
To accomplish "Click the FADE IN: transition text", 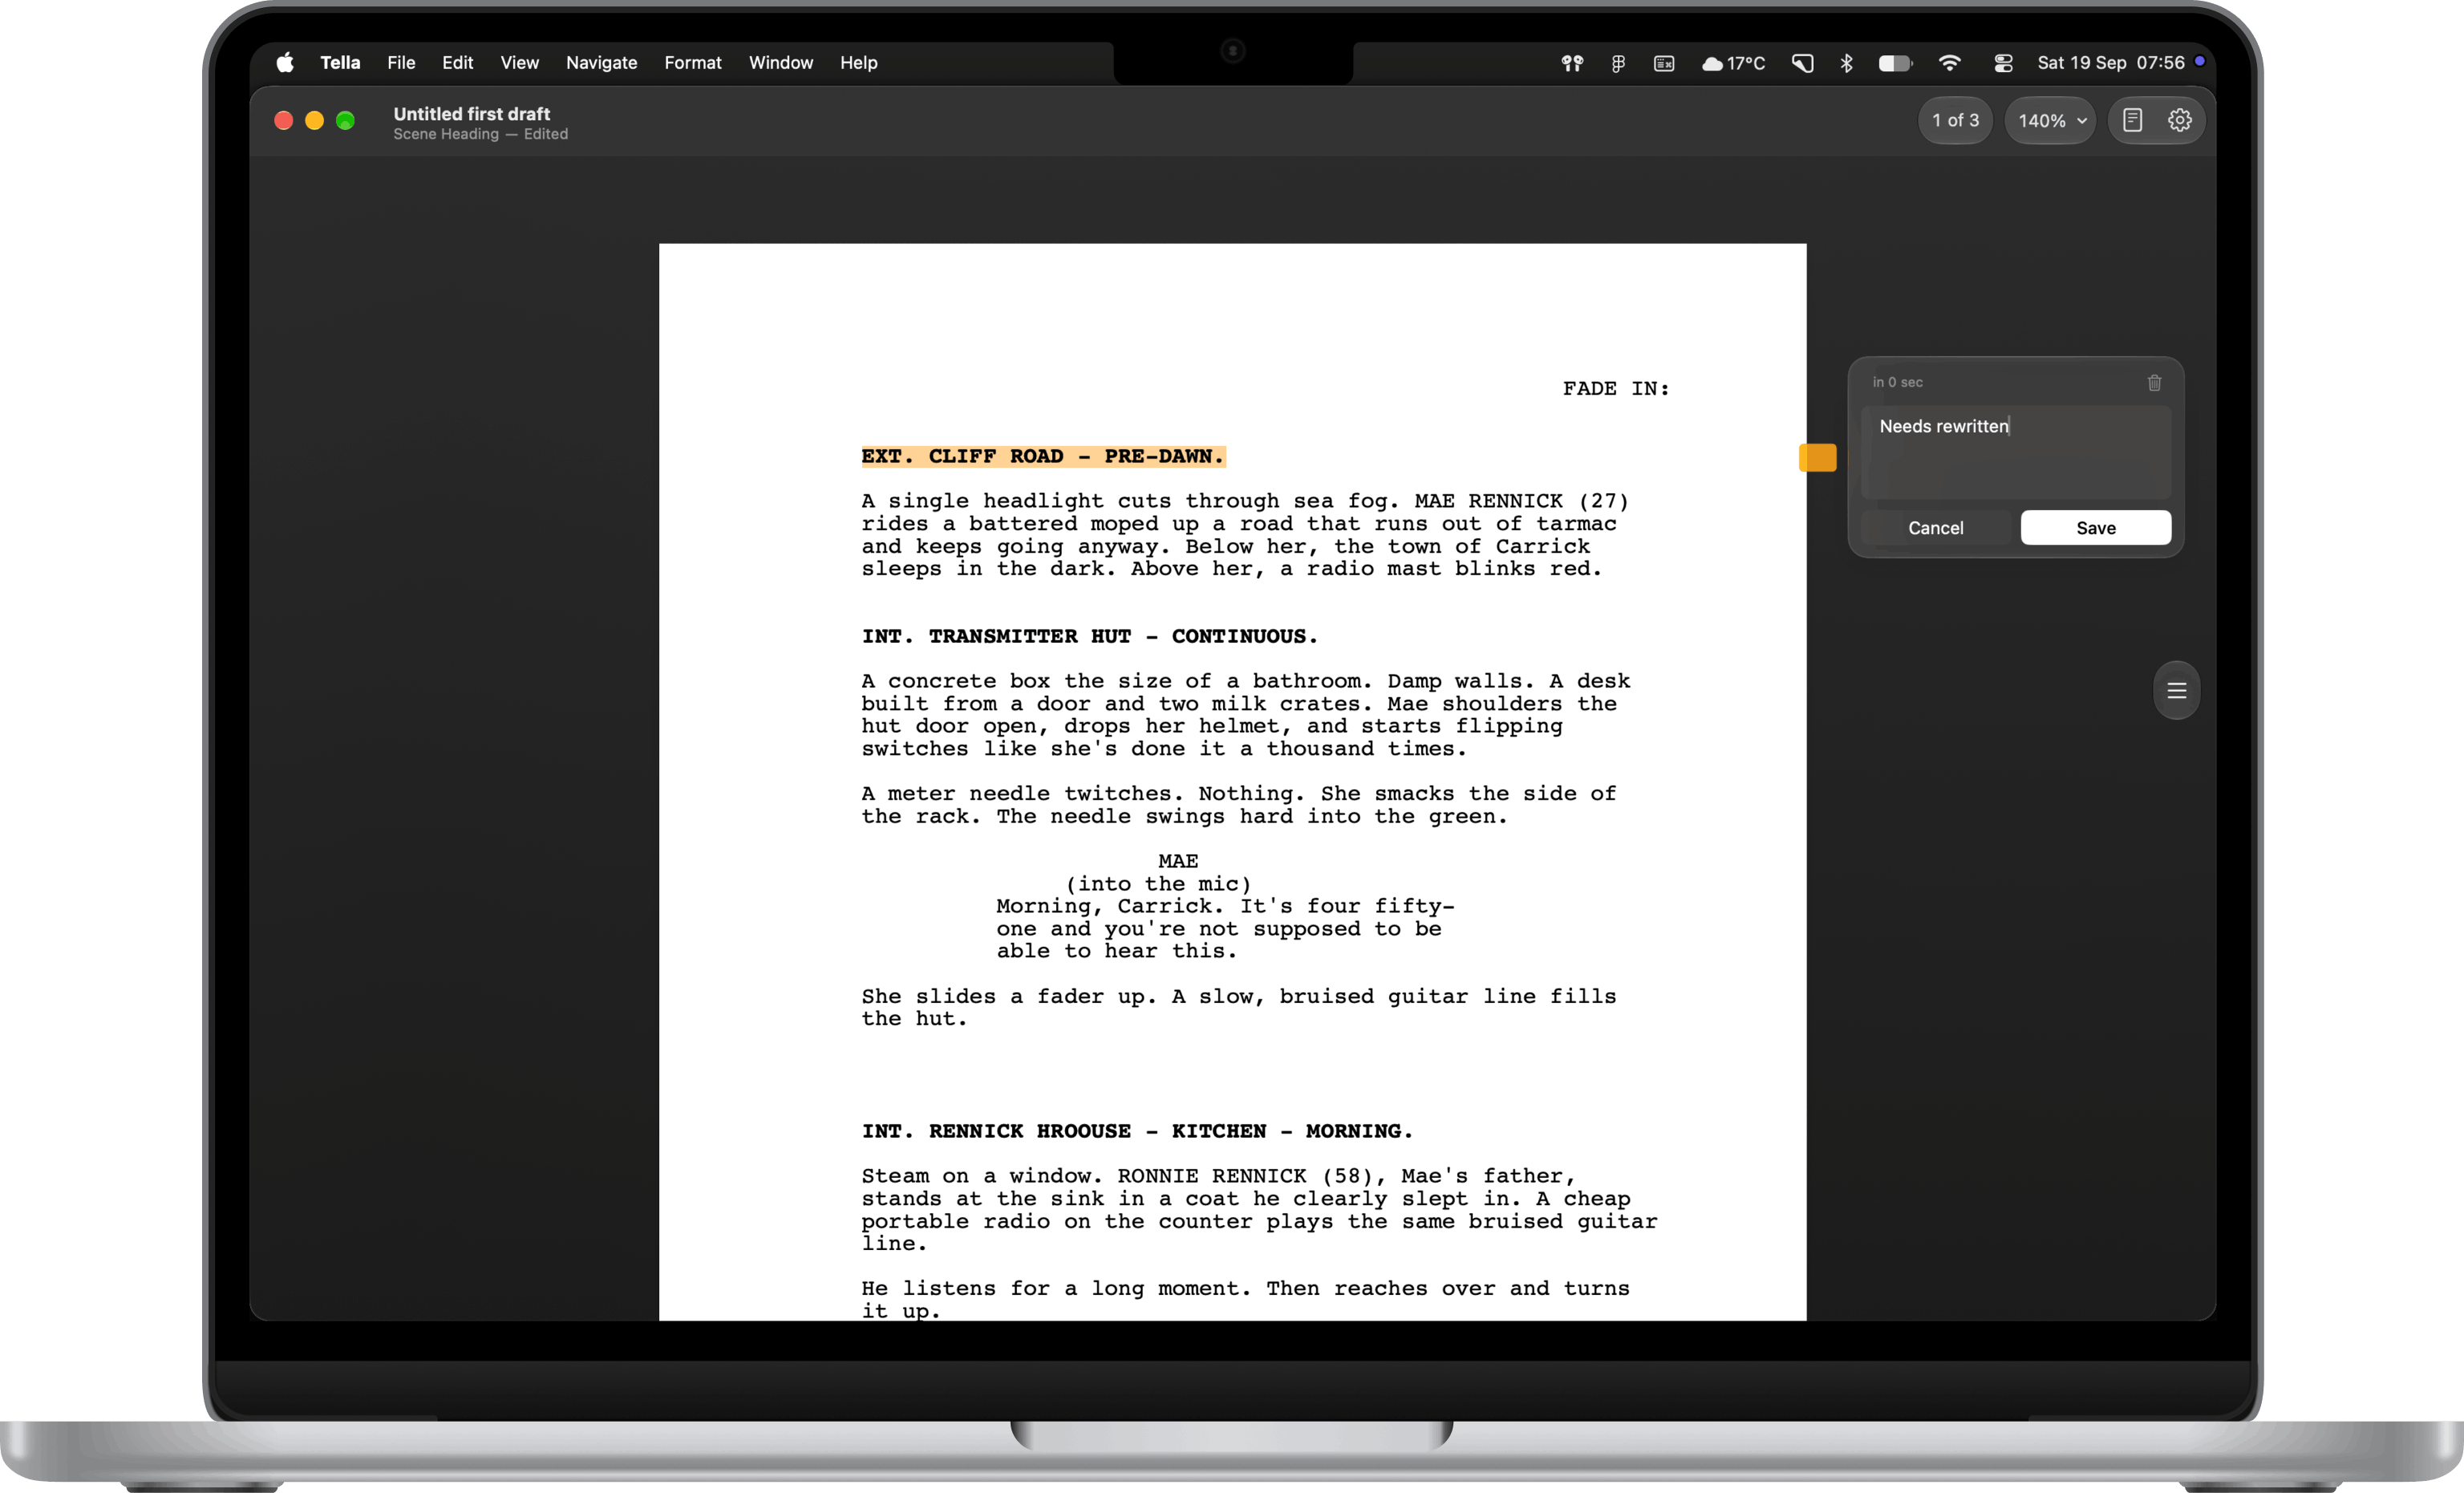I will point(1616,388).
